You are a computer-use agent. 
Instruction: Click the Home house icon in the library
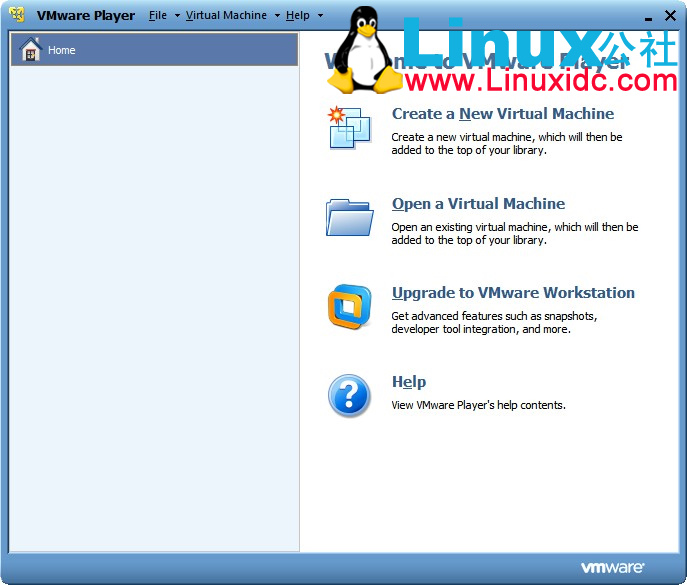click(x=31, y=50)
